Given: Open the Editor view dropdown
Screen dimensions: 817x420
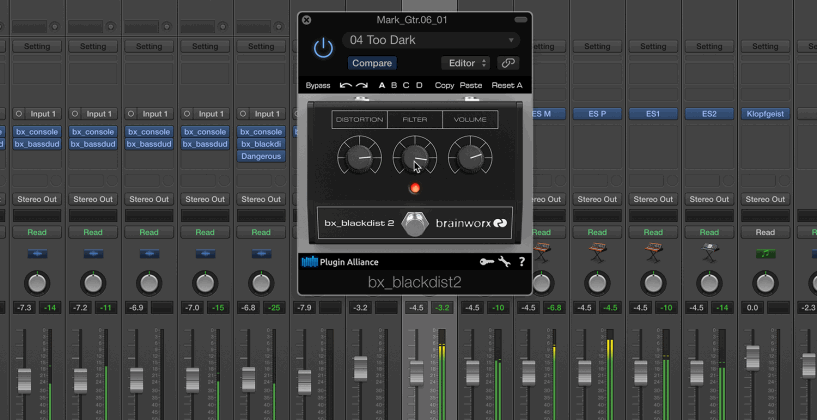Looking at the screenshot, I should tap(465, 63).
